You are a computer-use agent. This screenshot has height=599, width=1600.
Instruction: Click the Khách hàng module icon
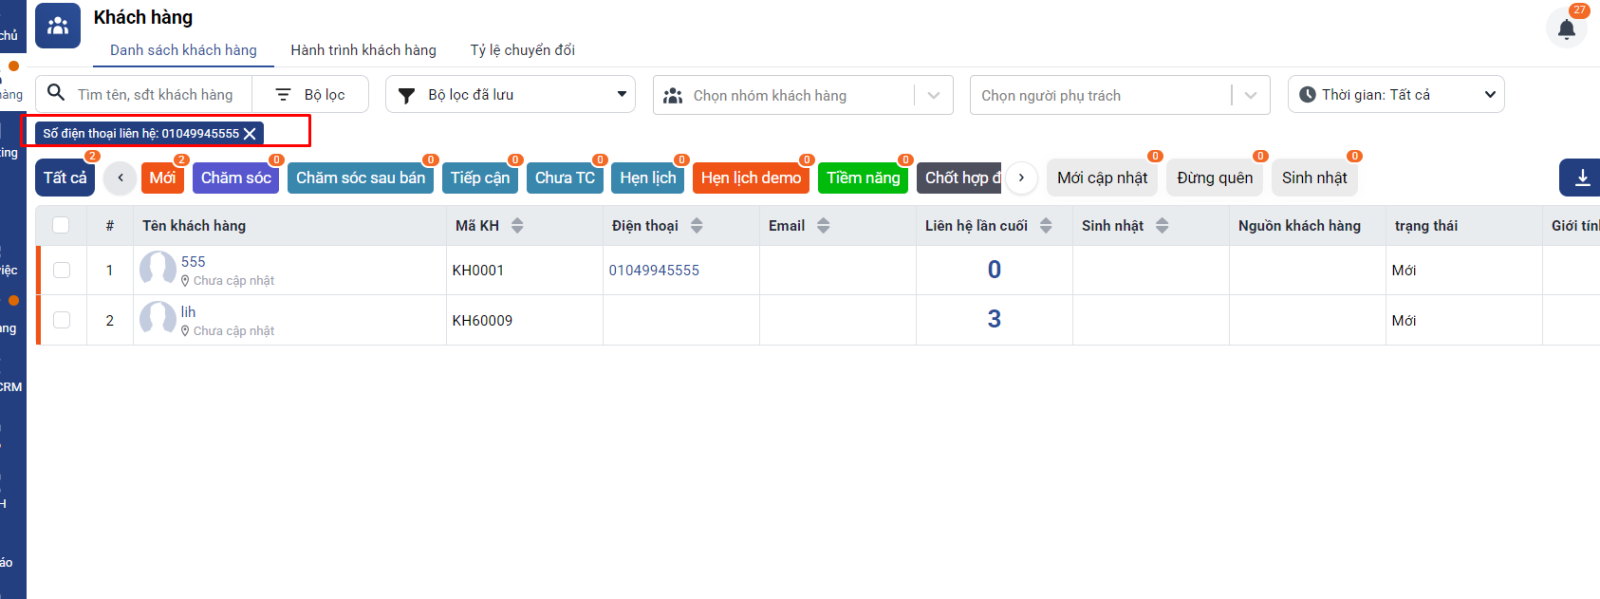[58, 26]
